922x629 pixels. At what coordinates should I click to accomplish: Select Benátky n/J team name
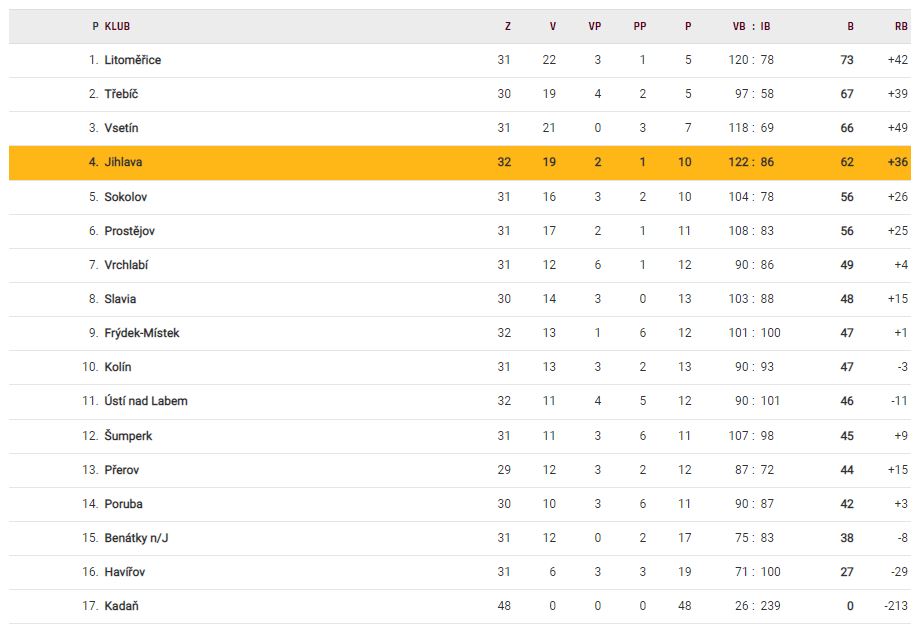point(138,538)
